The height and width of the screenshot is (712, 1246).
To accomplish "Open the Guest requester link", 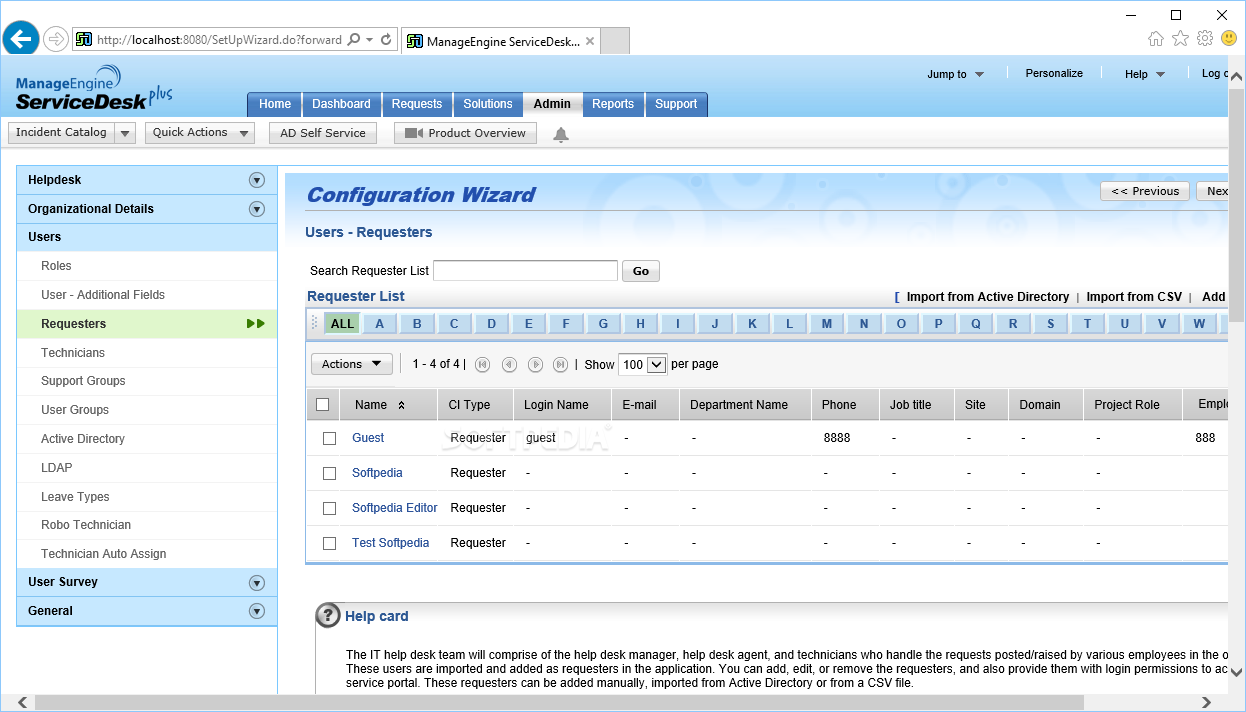I will pos(368,438).
